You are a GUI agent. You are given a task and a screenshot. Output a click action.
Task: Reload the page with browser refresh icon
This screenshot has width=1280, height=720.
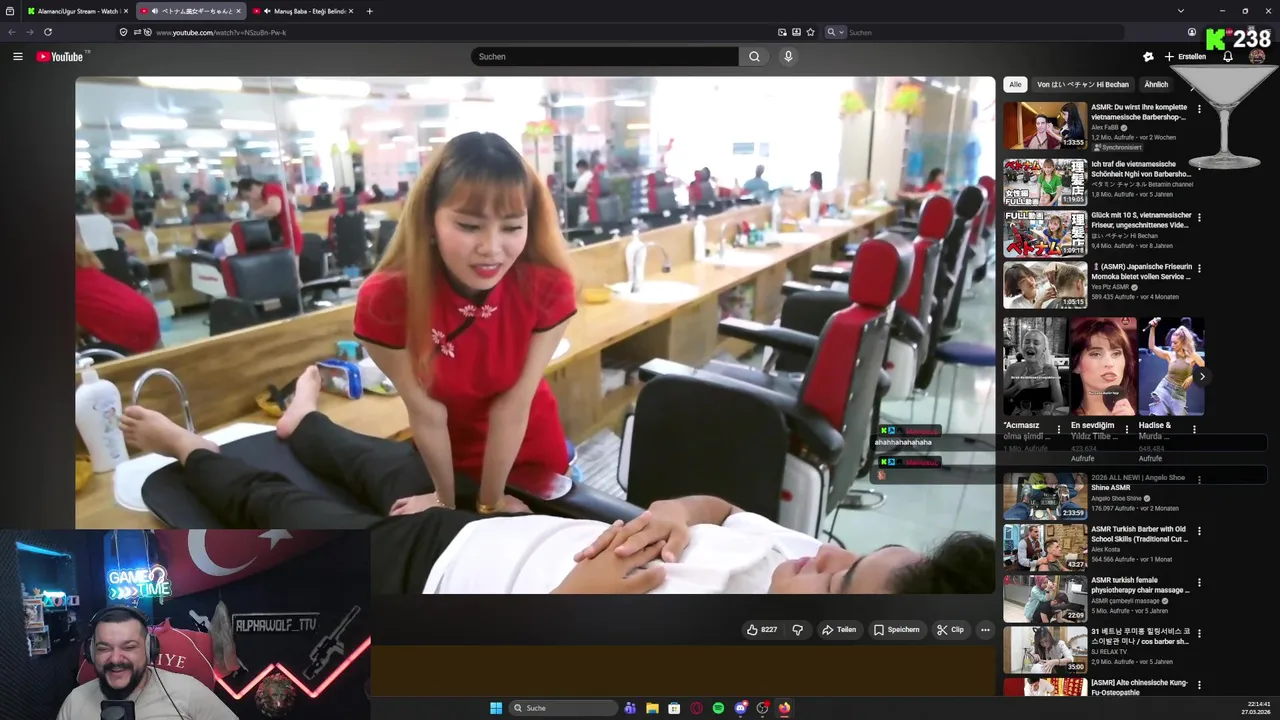pos(48,32)
